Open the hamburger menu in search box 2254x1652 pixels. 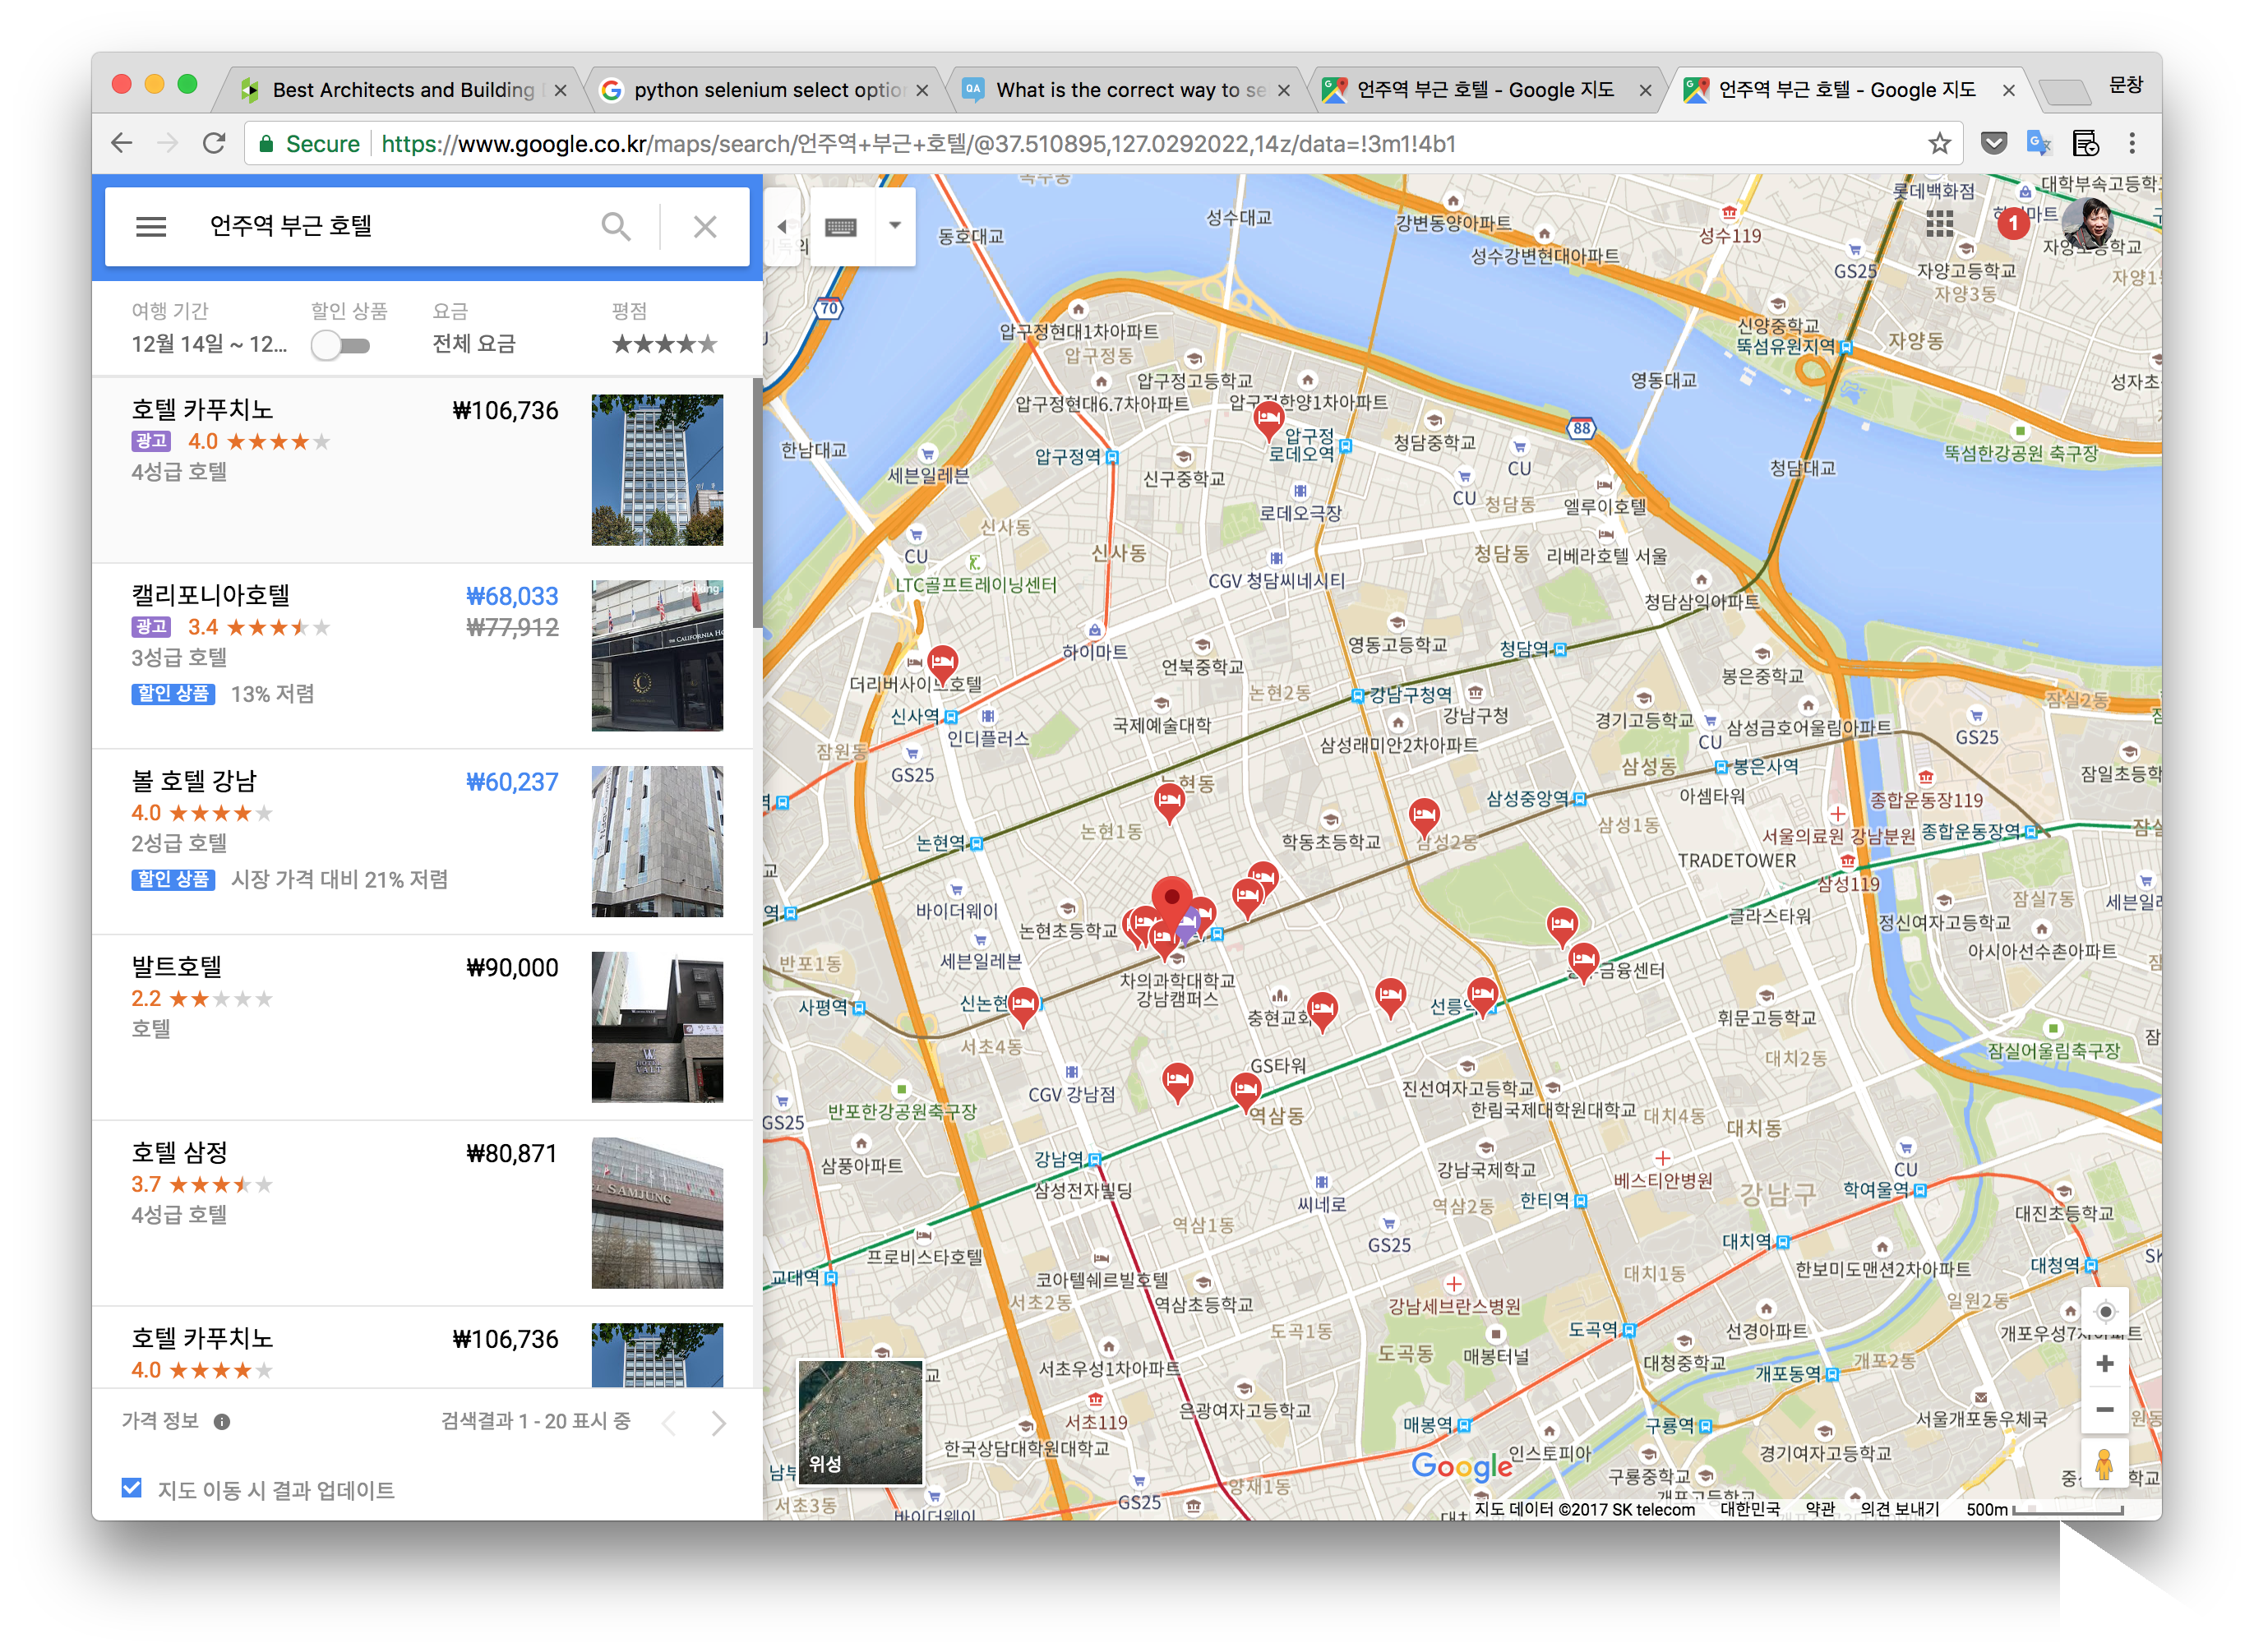coord(151,227)
